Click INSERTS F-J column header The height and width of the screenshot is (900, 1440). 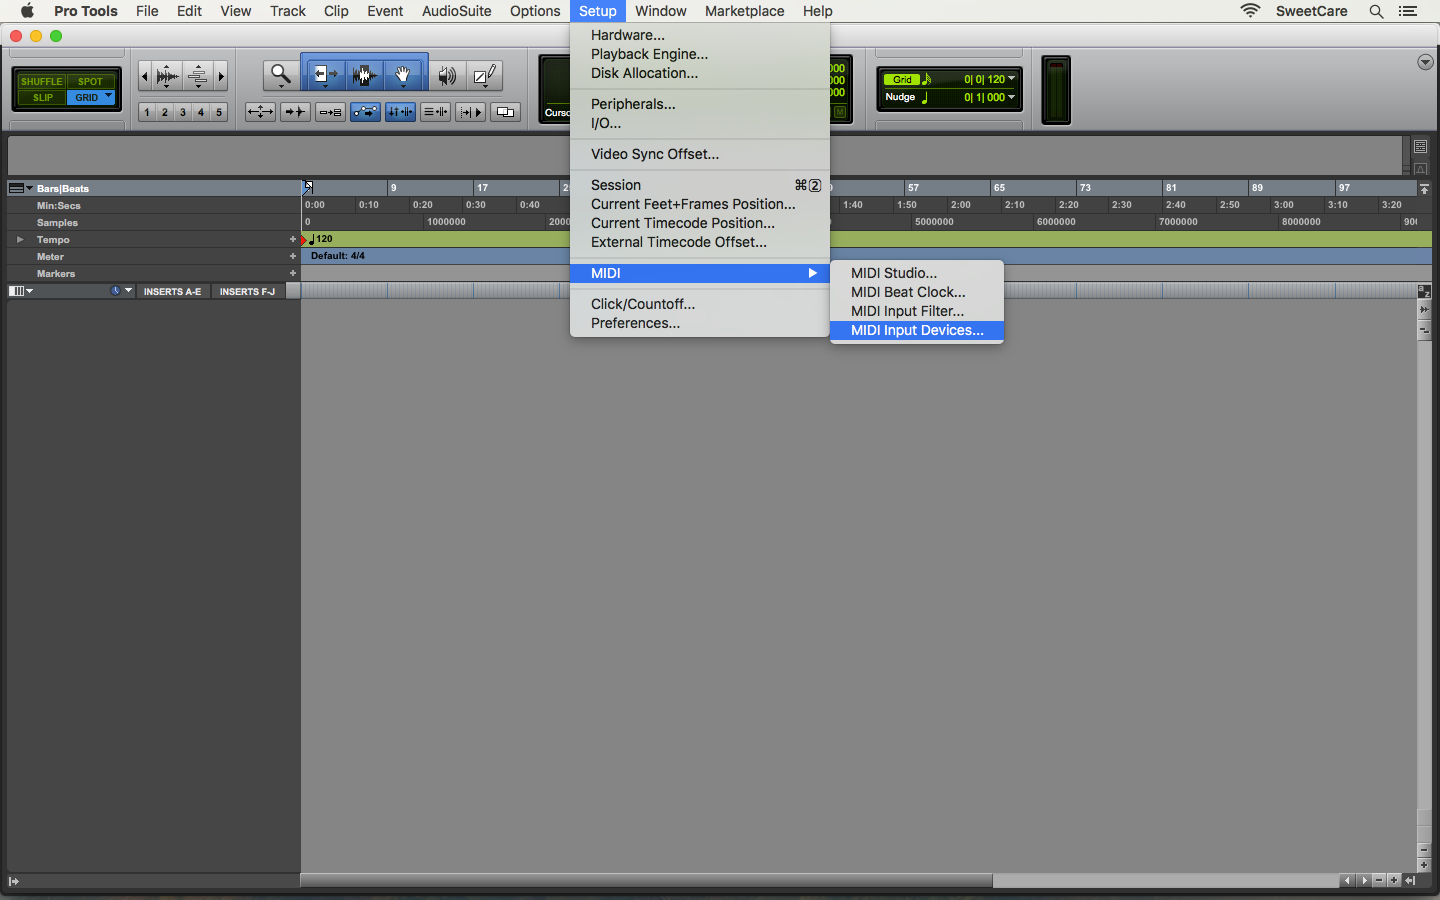[247, 291]
